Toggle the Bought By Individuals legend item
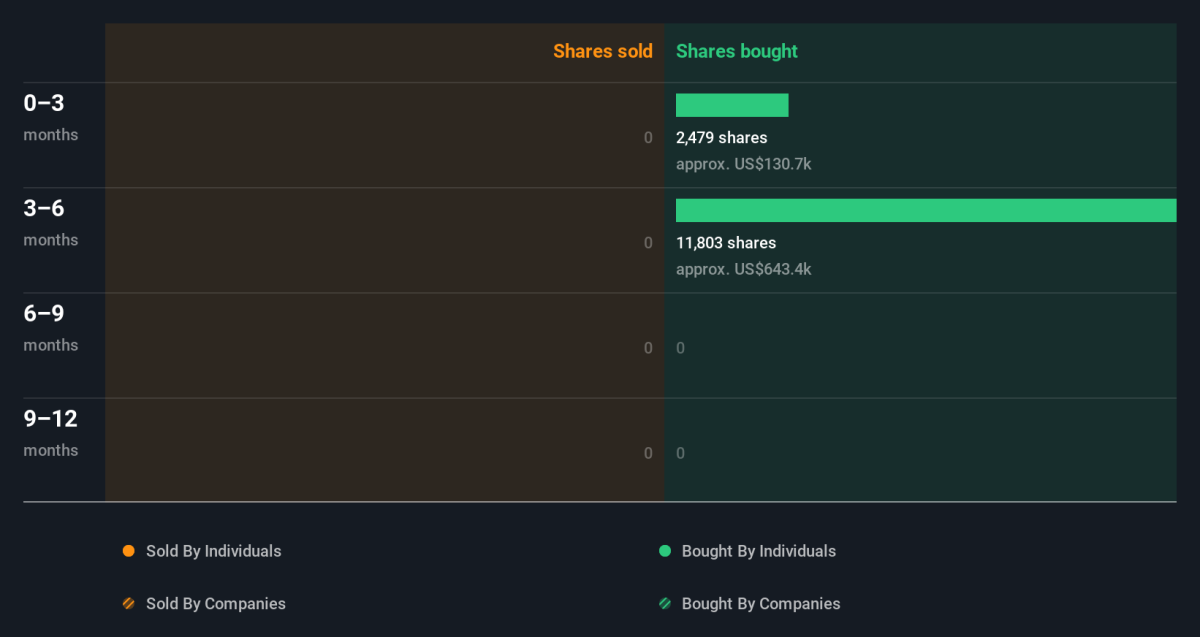 [x=747, y=551]
